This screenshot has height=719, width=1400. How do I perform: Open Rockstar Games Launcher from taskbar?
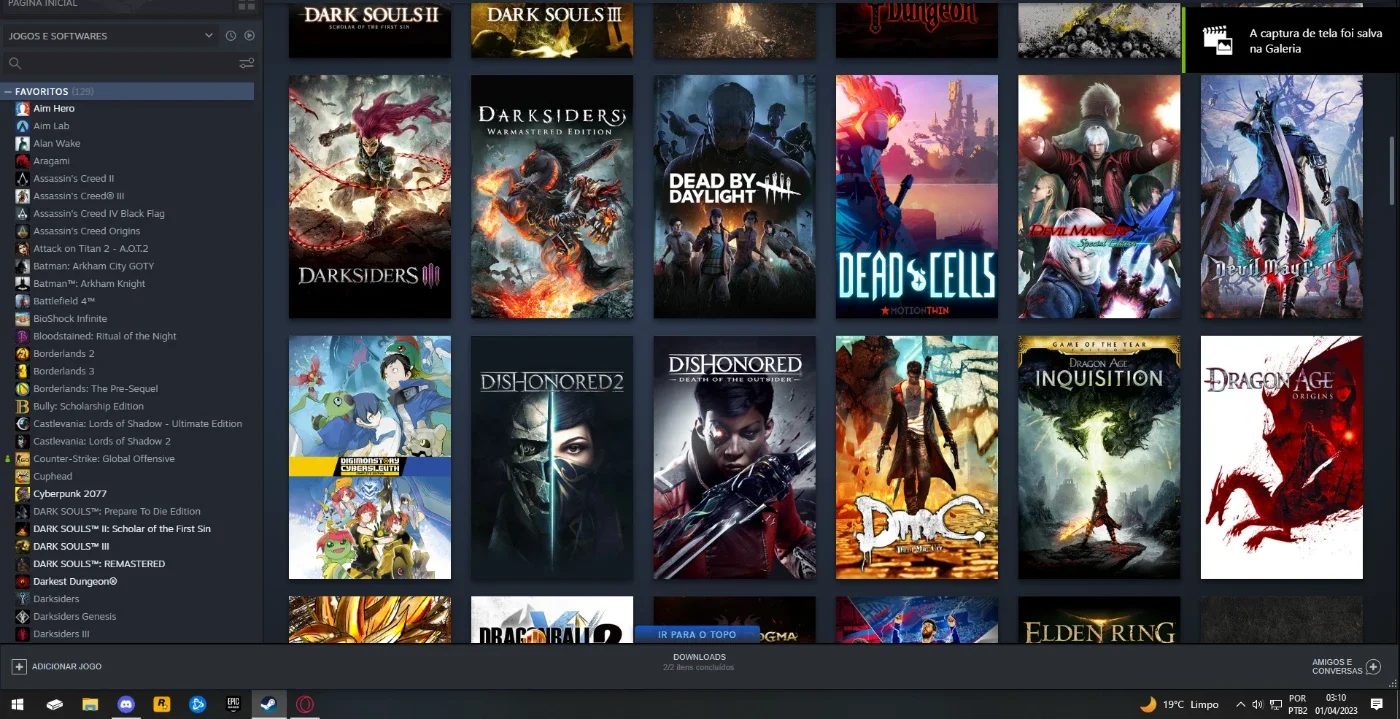tap(162, 704)
